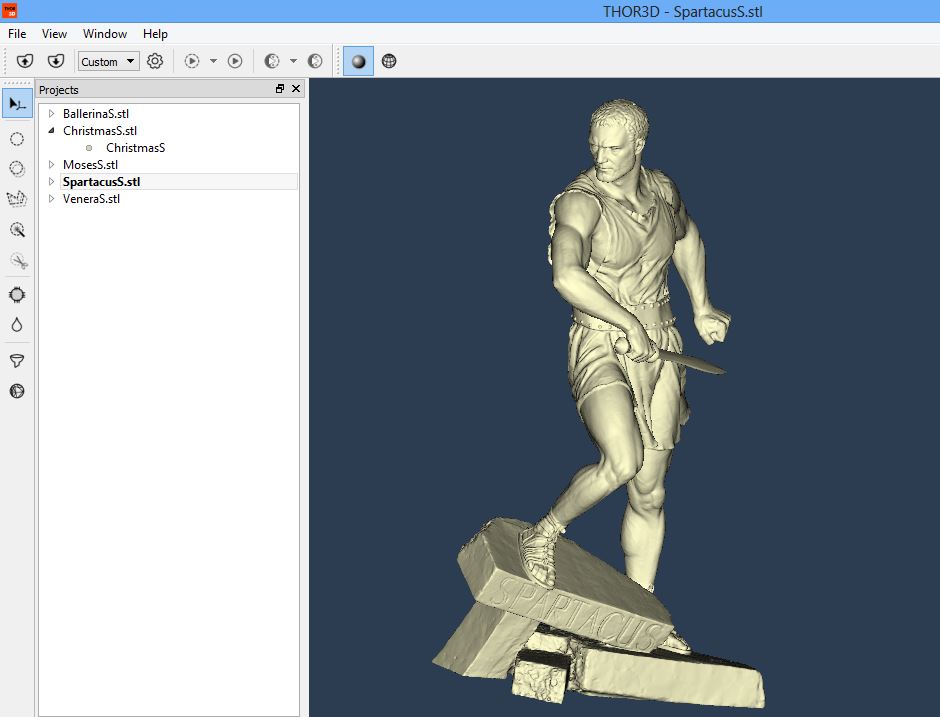
Task: Select VeneraS.stl in the project list
Action: click(91, 199)
